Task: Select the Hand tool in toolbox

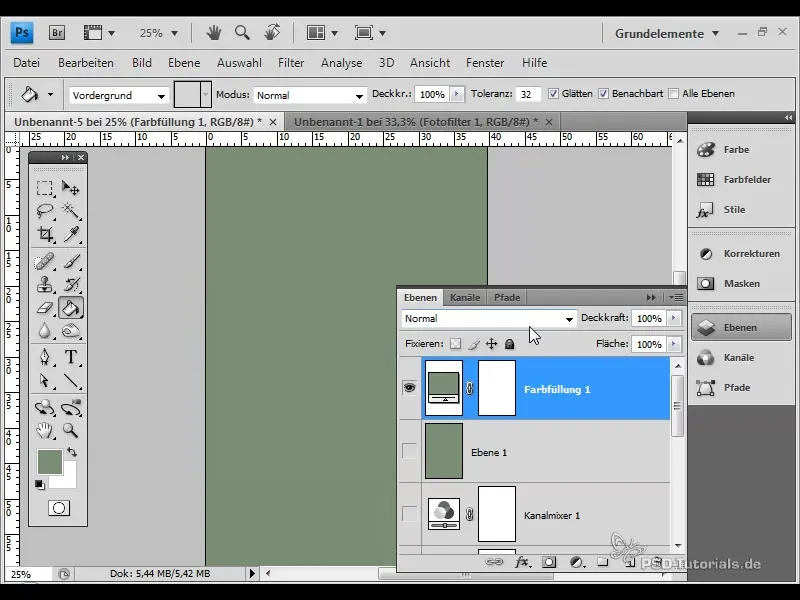Action: point(44,431)
